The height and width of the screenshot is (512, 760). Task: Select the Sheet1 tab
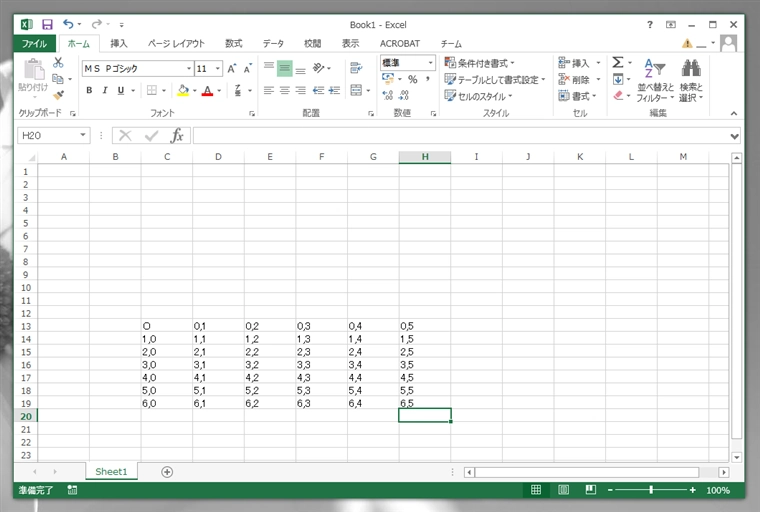point(111,471)
